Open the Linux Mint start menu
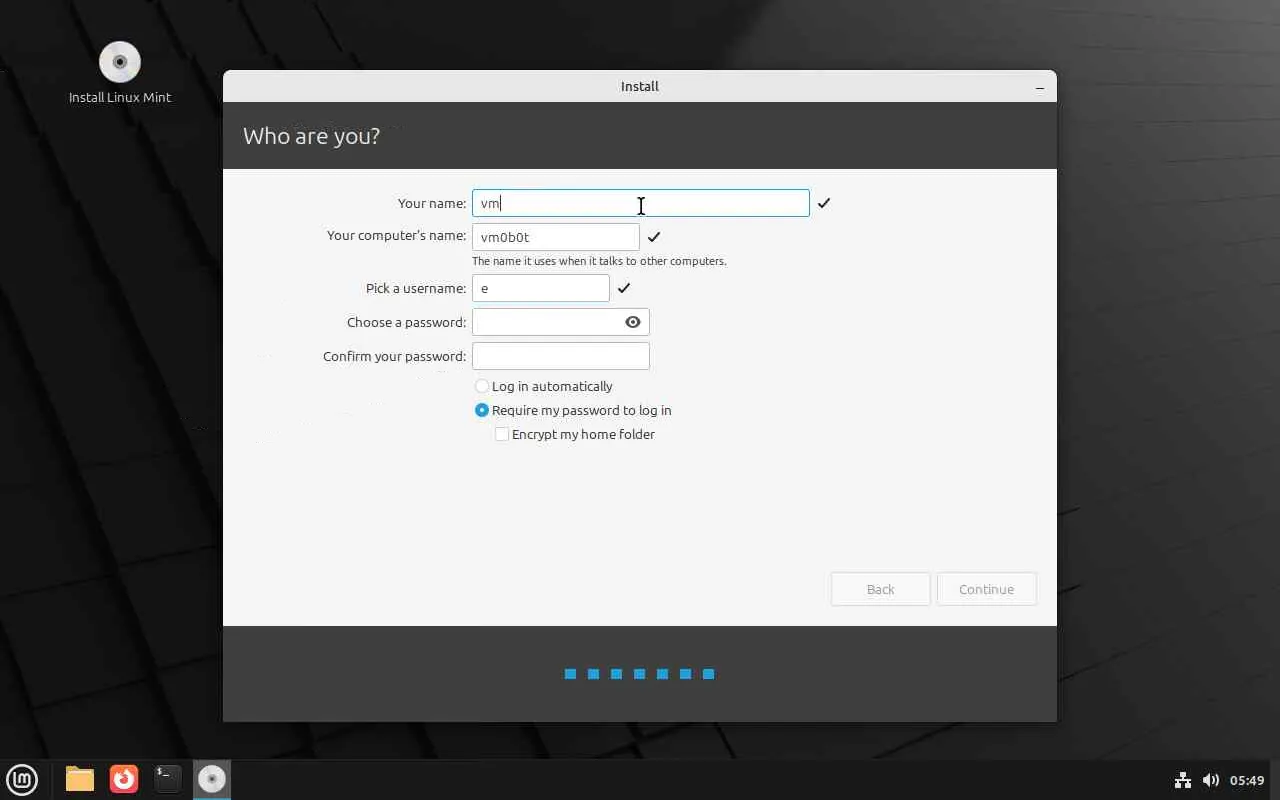The width and height of the screenshot is (1280, 800). [x=22, y=779]
